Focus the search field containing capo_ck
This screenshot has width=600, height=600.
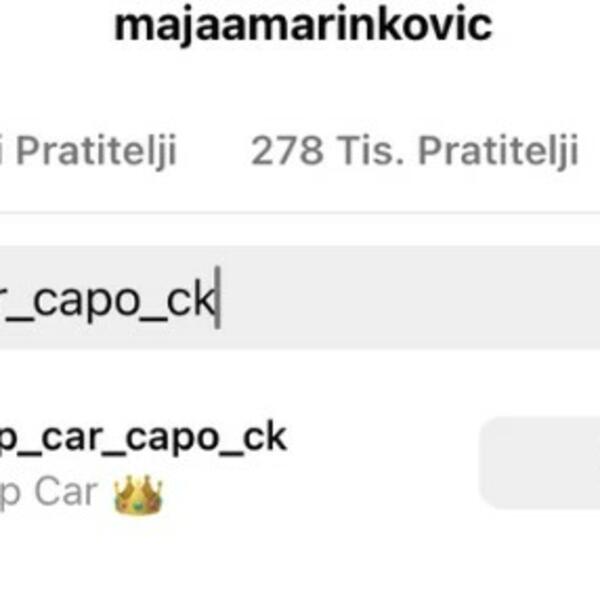(300, 297)
